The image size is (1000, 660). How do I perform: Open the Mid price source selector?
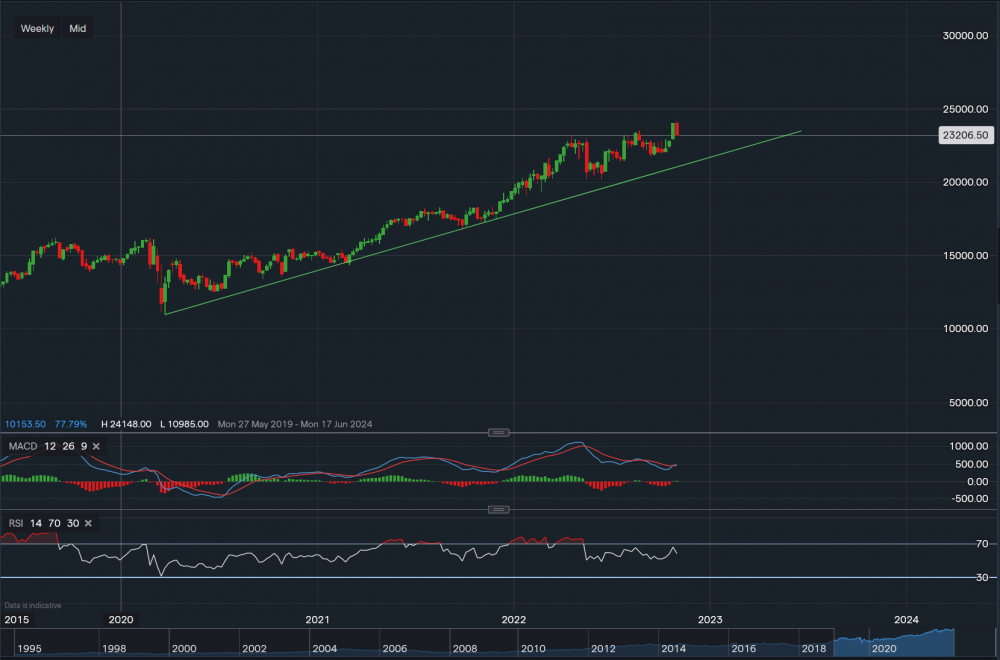coord(76,28)
